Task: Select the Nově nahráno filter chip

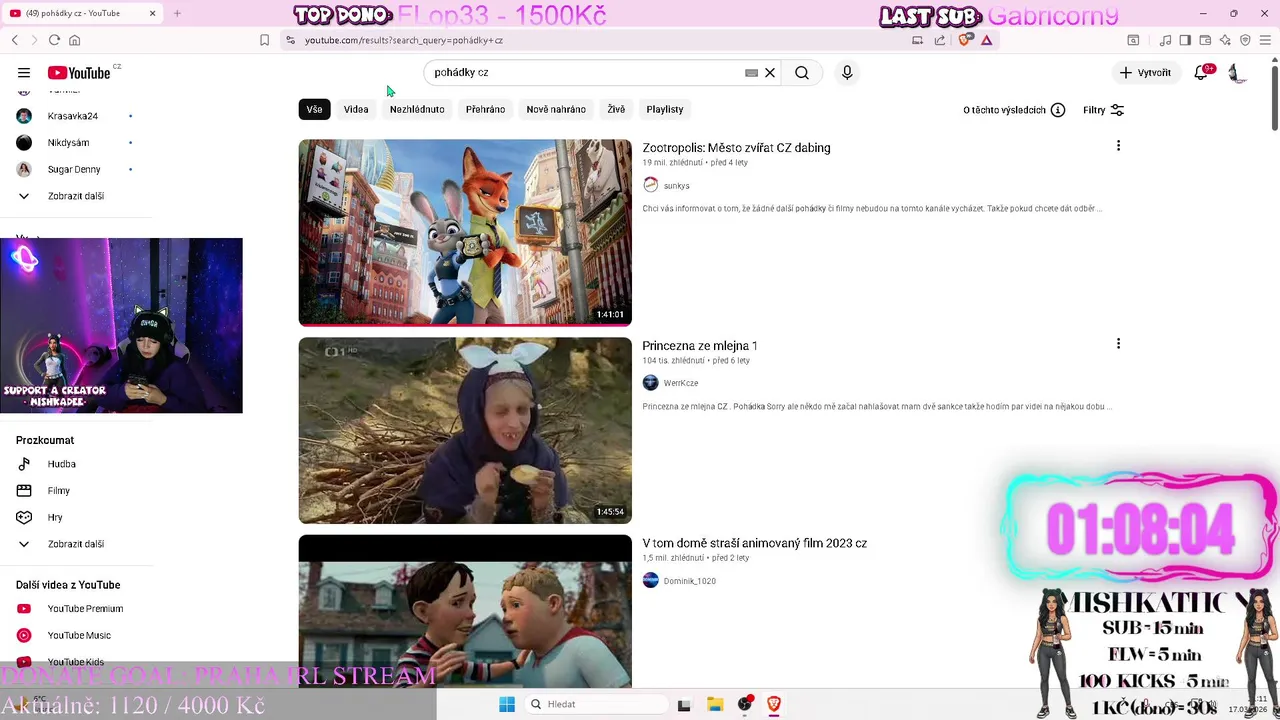Action: point(556,109)
